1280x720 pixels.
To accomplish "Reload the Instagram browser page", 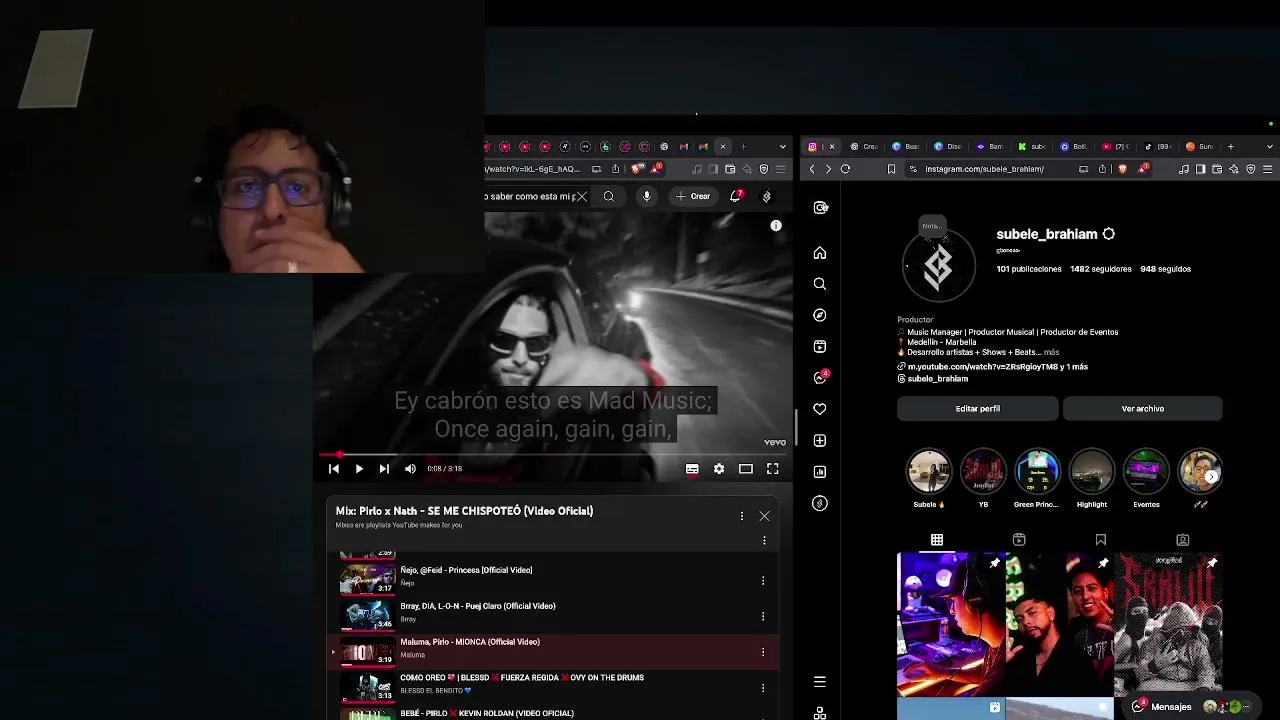I will (x=845, y=169).
